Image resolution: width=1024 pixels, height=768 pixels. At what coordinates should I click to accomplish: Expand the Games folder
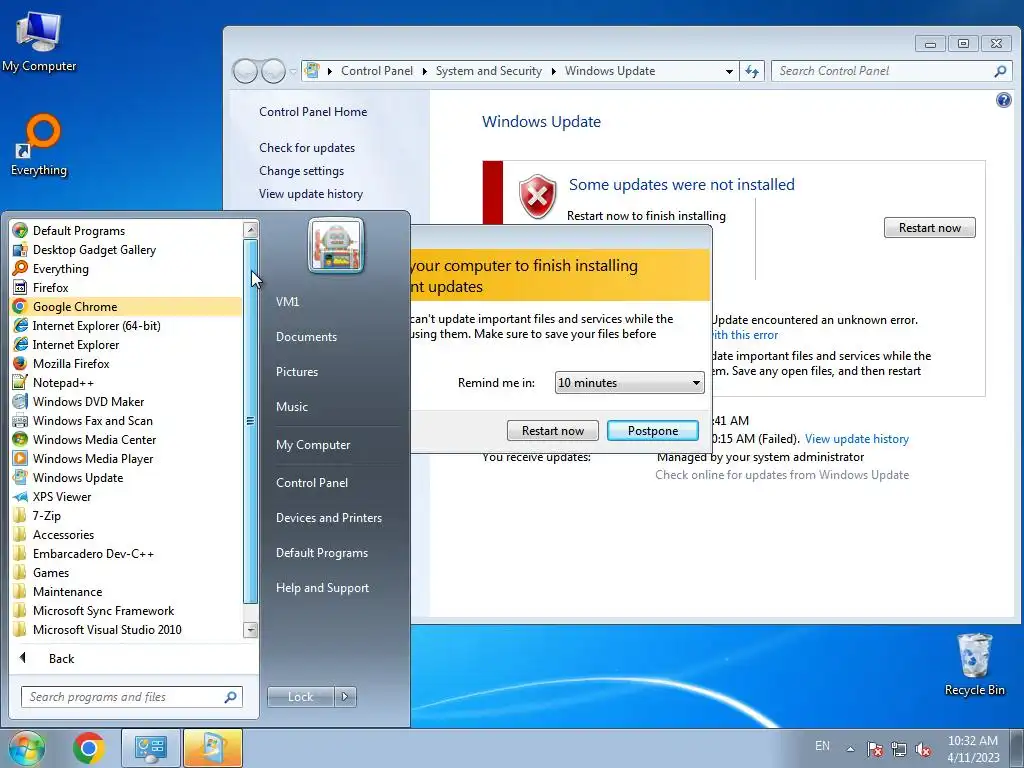click(x=41, y=572)
